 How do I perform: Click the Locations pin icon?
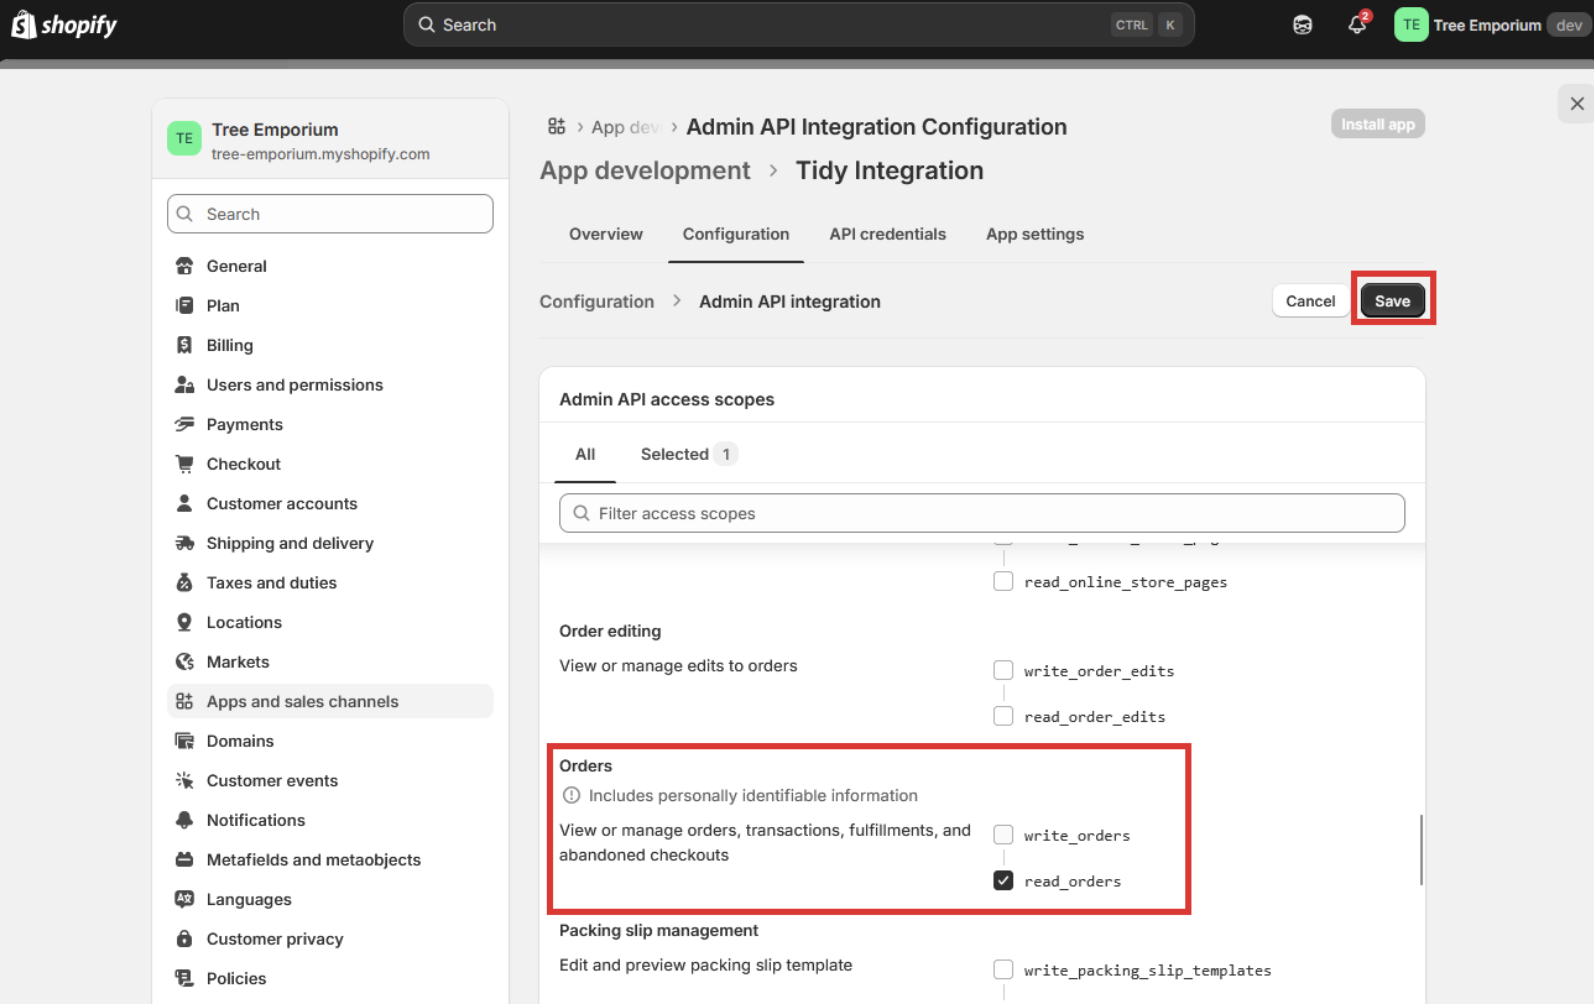184,622
